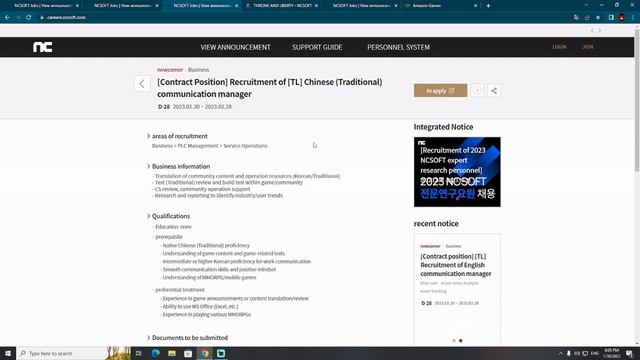This screenshot has width=640, height=360.
Task: Launch Microsoft Edge from taskbar
Action: coord(156,353)
